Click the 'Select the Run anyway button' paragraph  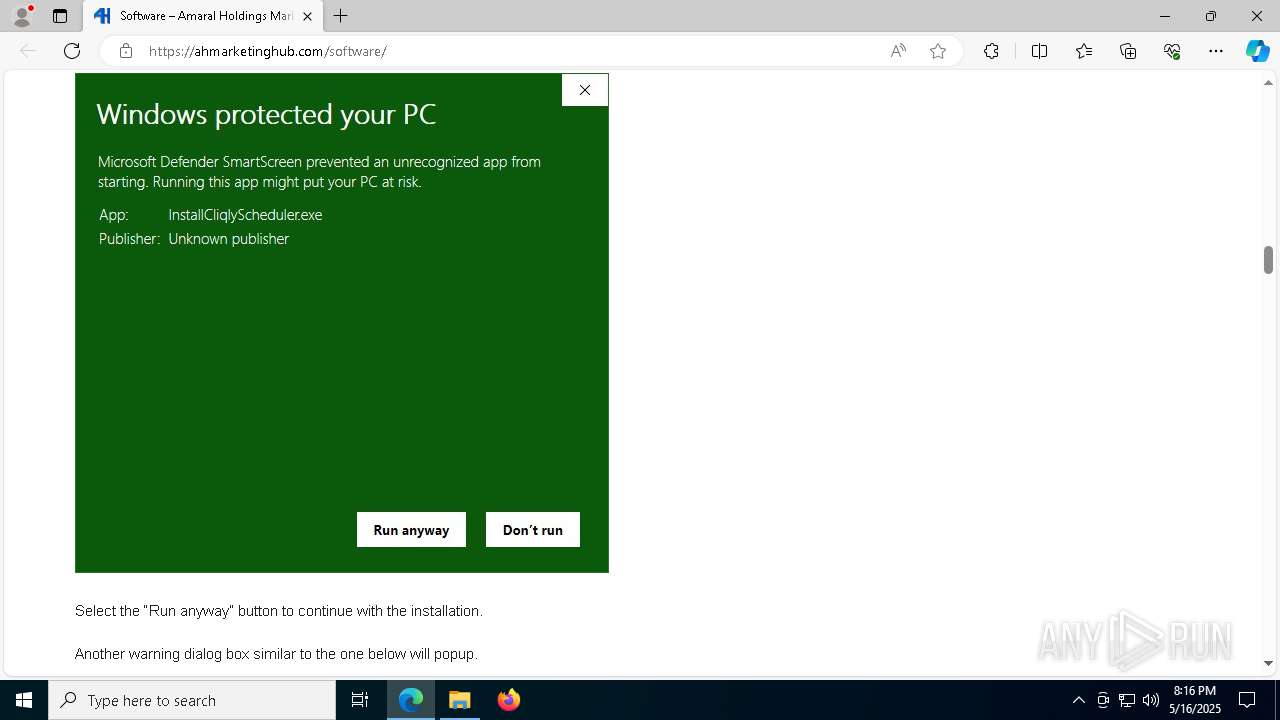click(279, 611)
